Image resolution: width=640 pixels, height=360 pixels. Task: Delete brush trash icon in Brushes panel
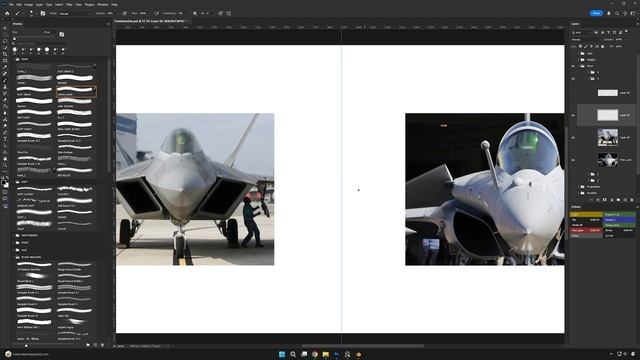coord(102,345)
